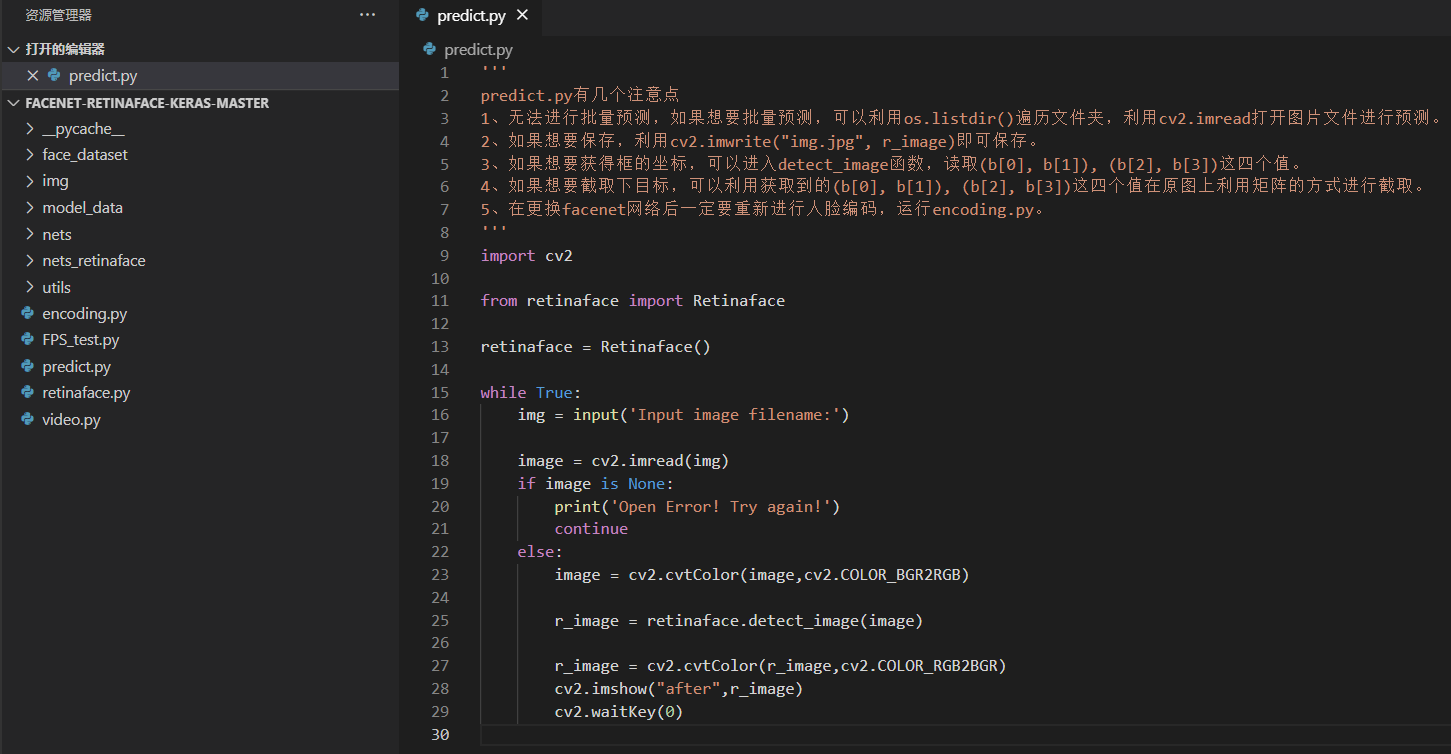1451x754 pixels.
Task: Click the 'continue' keyword
Action: pos(592,529)
